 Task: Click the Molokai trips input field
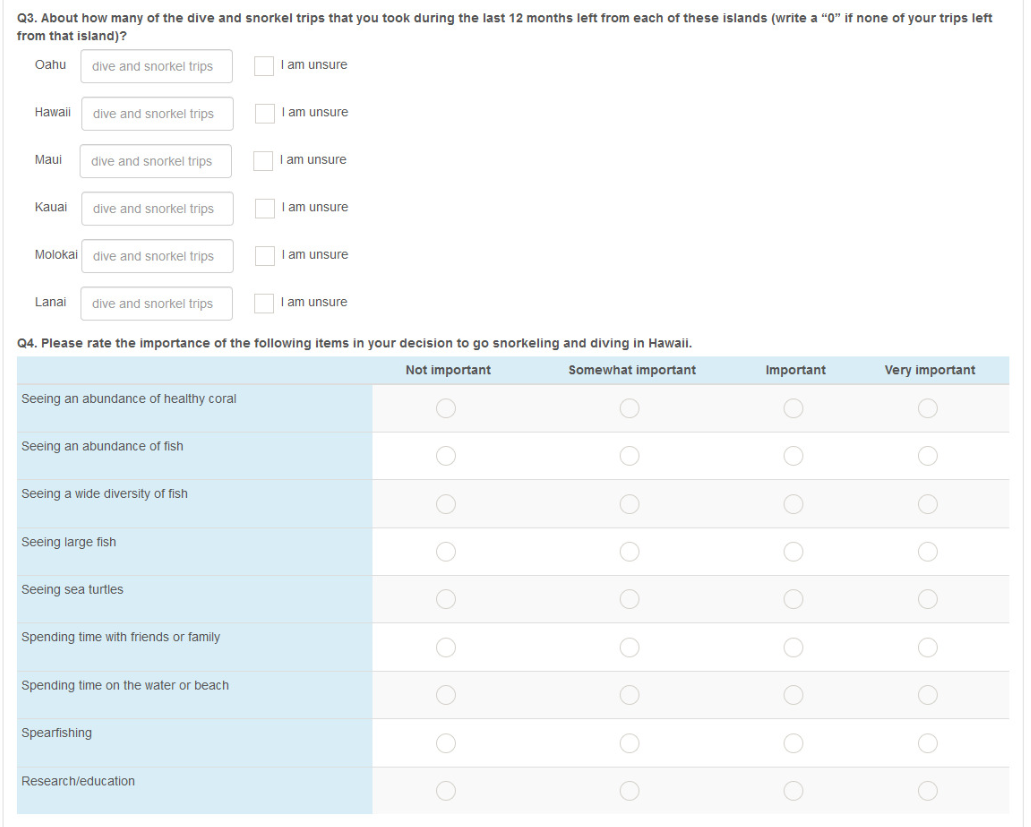pyautogui.click(x=157, y=256)
